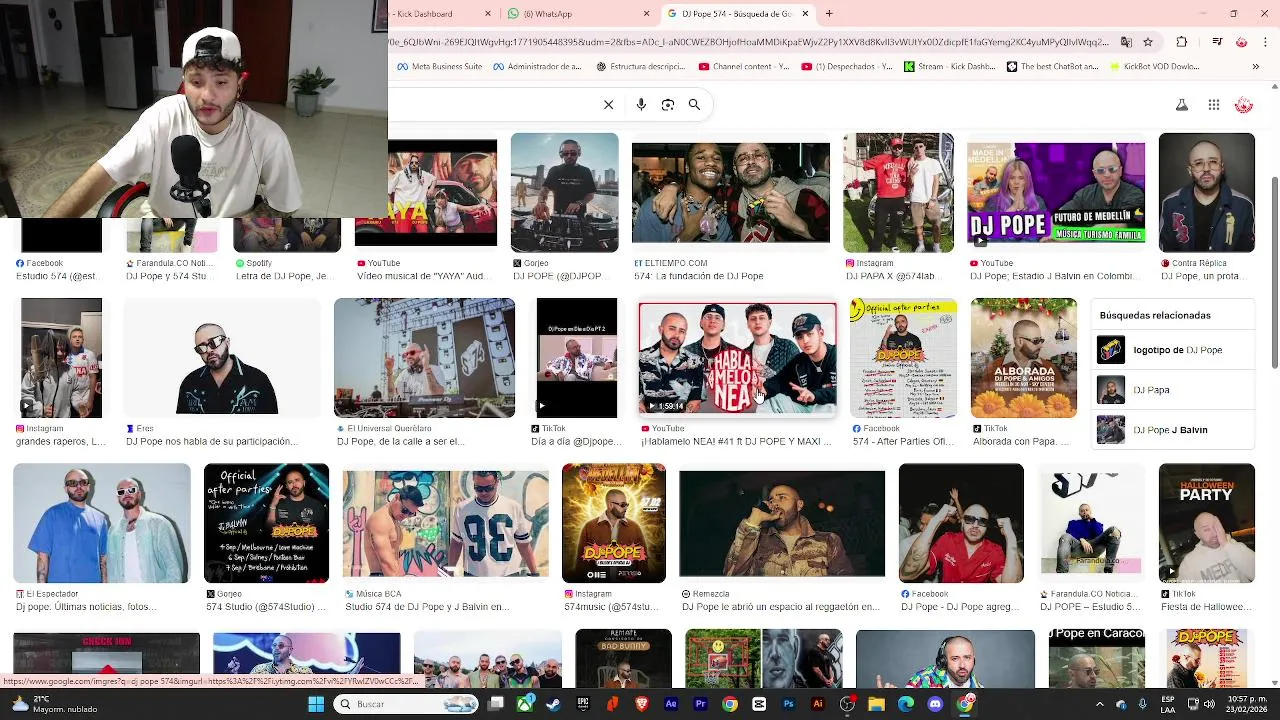Screen dimensions: 1280x720
Task: Expand the hidden bookmarks chevron
Action: point(1256,67)
